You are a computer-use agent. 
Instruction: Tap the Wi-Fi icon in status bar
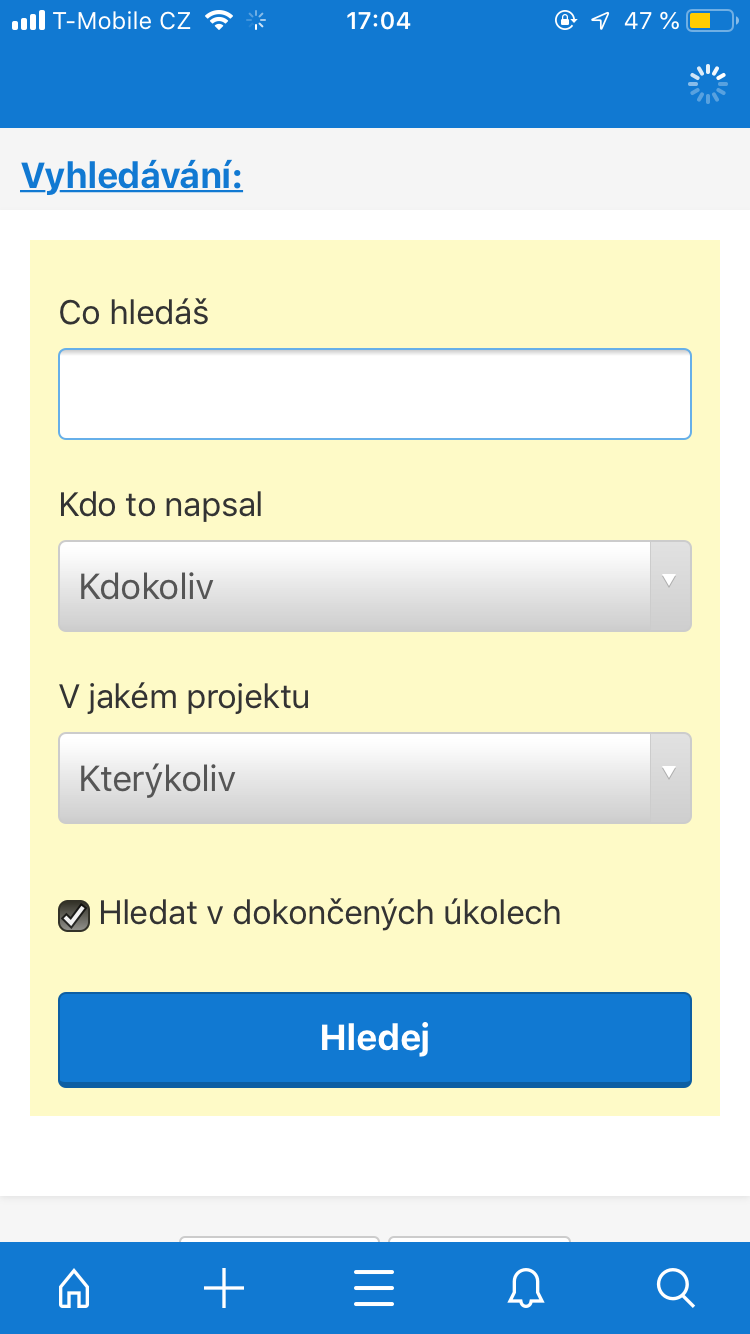tap(217, 20)
